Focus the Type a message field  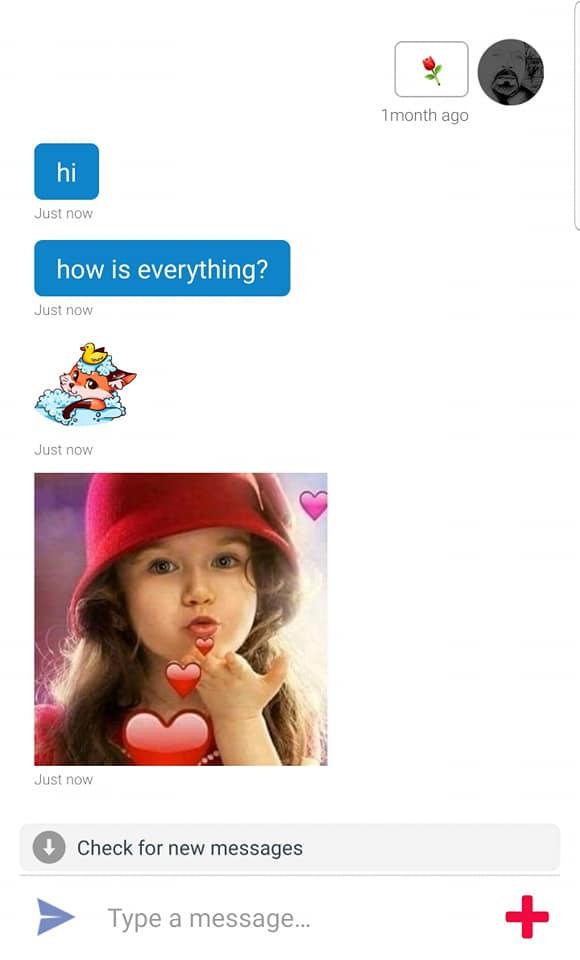click(294, 918)
